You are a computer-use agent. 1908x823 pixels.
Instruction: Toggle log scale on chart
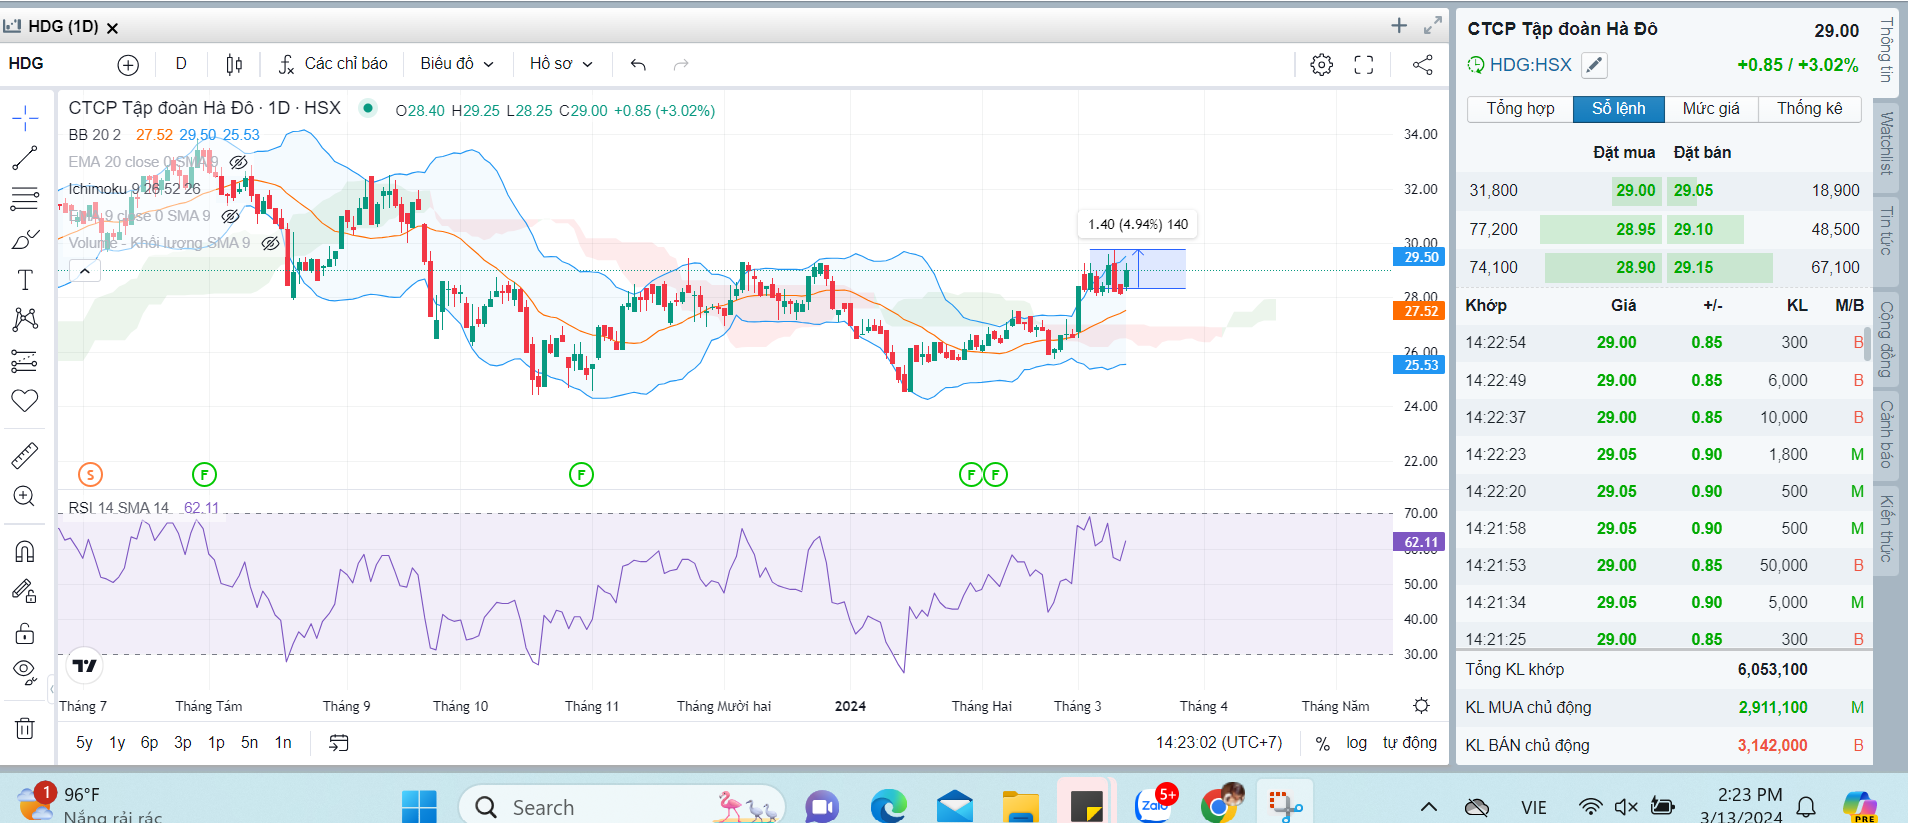(1356, 743)
